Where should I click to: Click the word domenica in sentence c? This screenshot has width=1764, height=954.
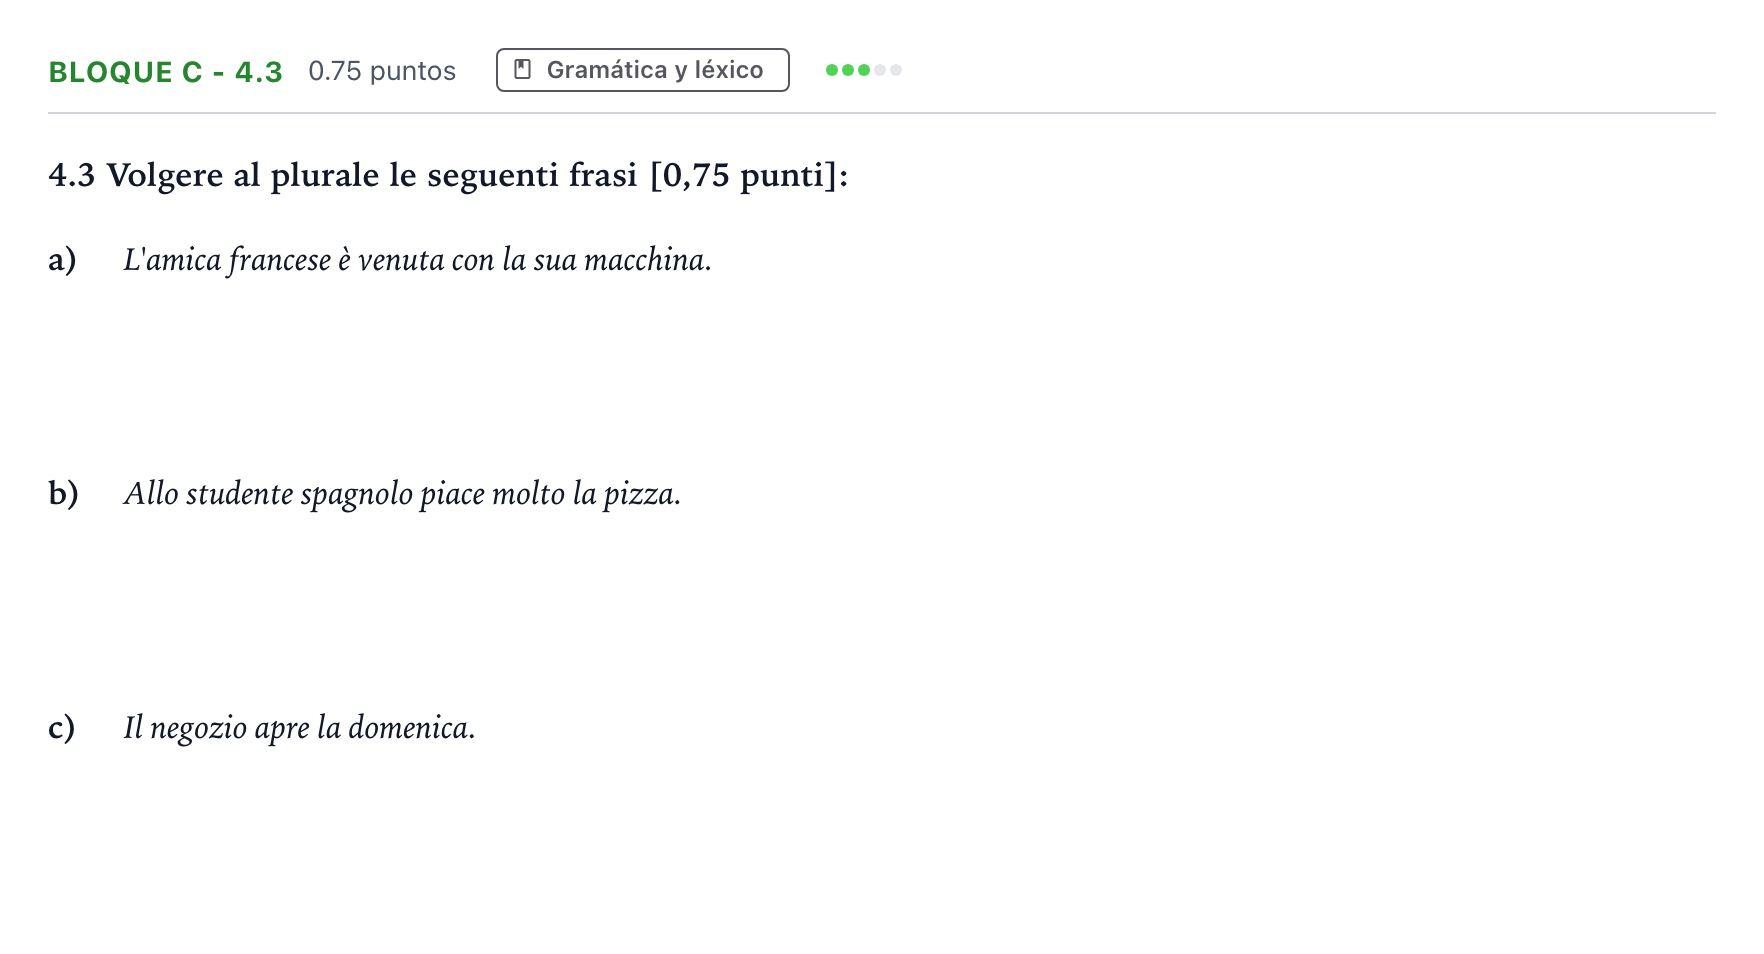click(411, 728)
